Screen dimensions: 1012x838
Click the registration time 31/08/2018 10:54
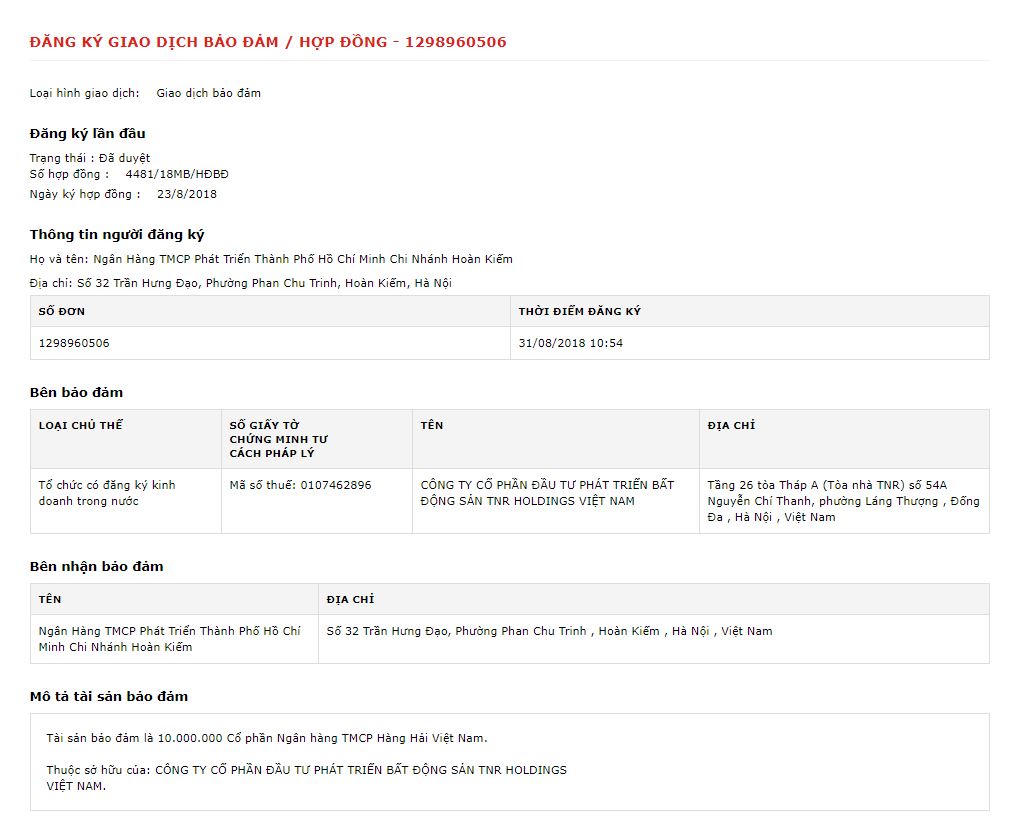[x=570, y=343]
